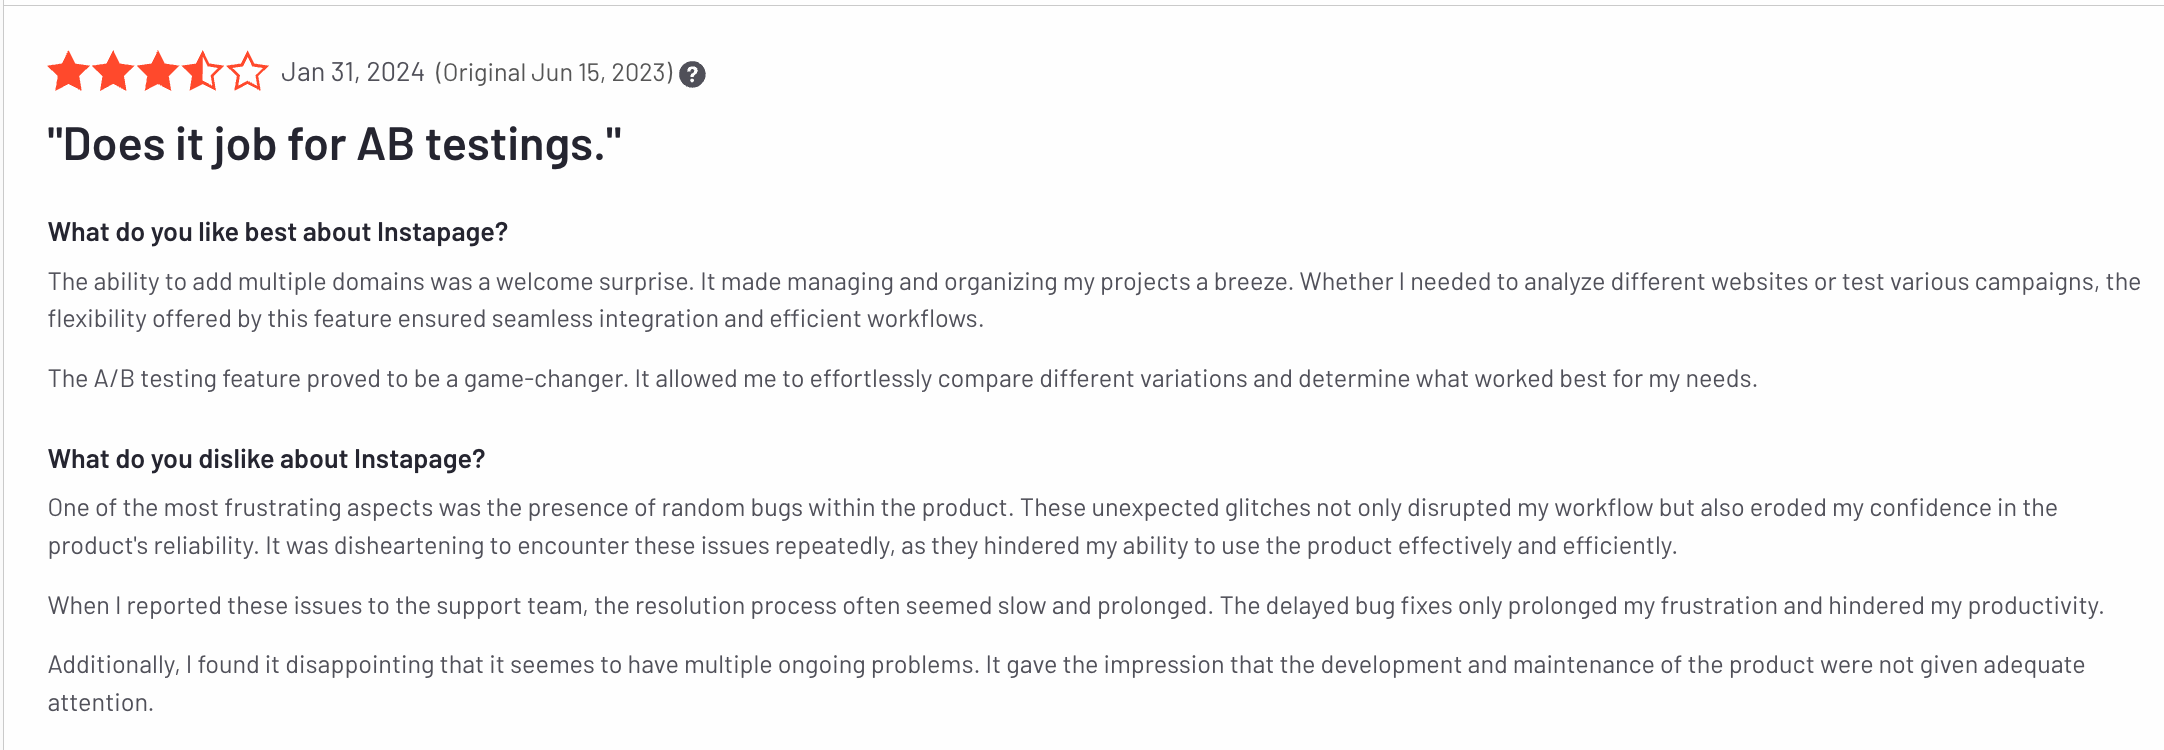Click the Original Jun 15, 2023 date text
2164x750 pixels.
[x=554, y=73]
